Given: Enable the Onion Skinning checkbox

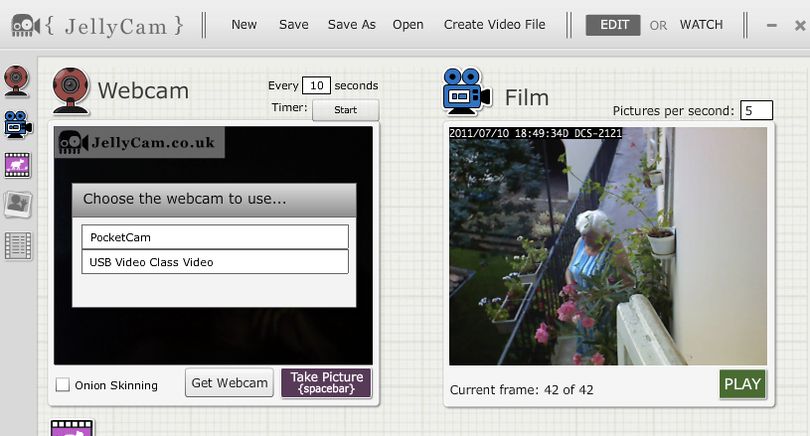Looking at the screenshot, I should [x=63, y=384].
